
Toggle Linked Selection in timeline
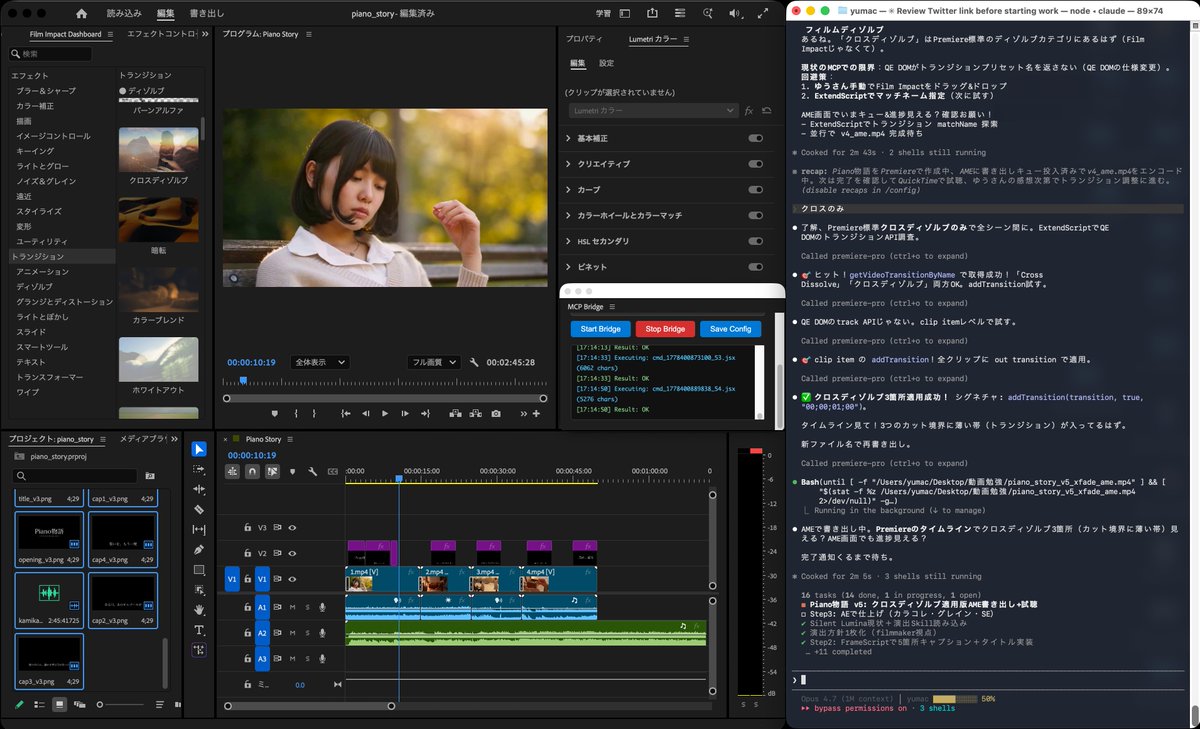[272, 471]
